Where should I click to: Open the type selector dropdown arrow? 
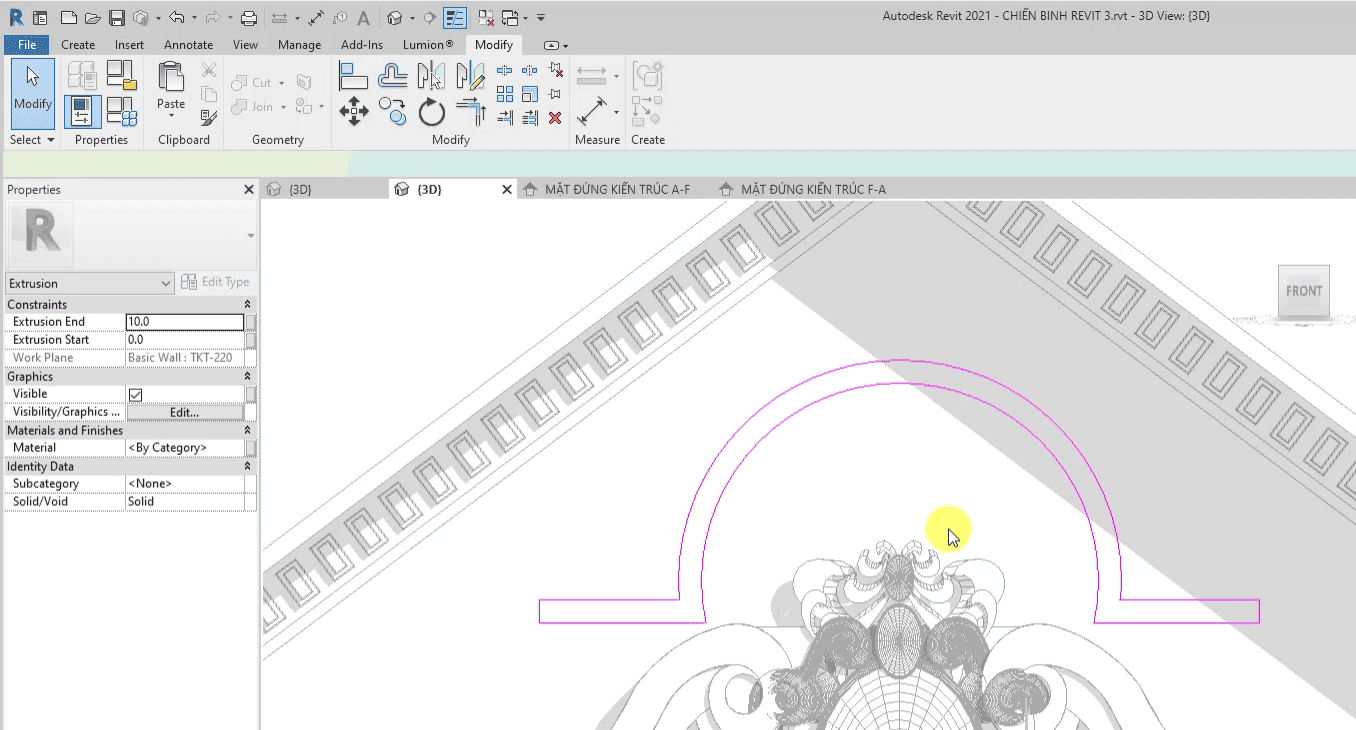click(x=250, y=236)
